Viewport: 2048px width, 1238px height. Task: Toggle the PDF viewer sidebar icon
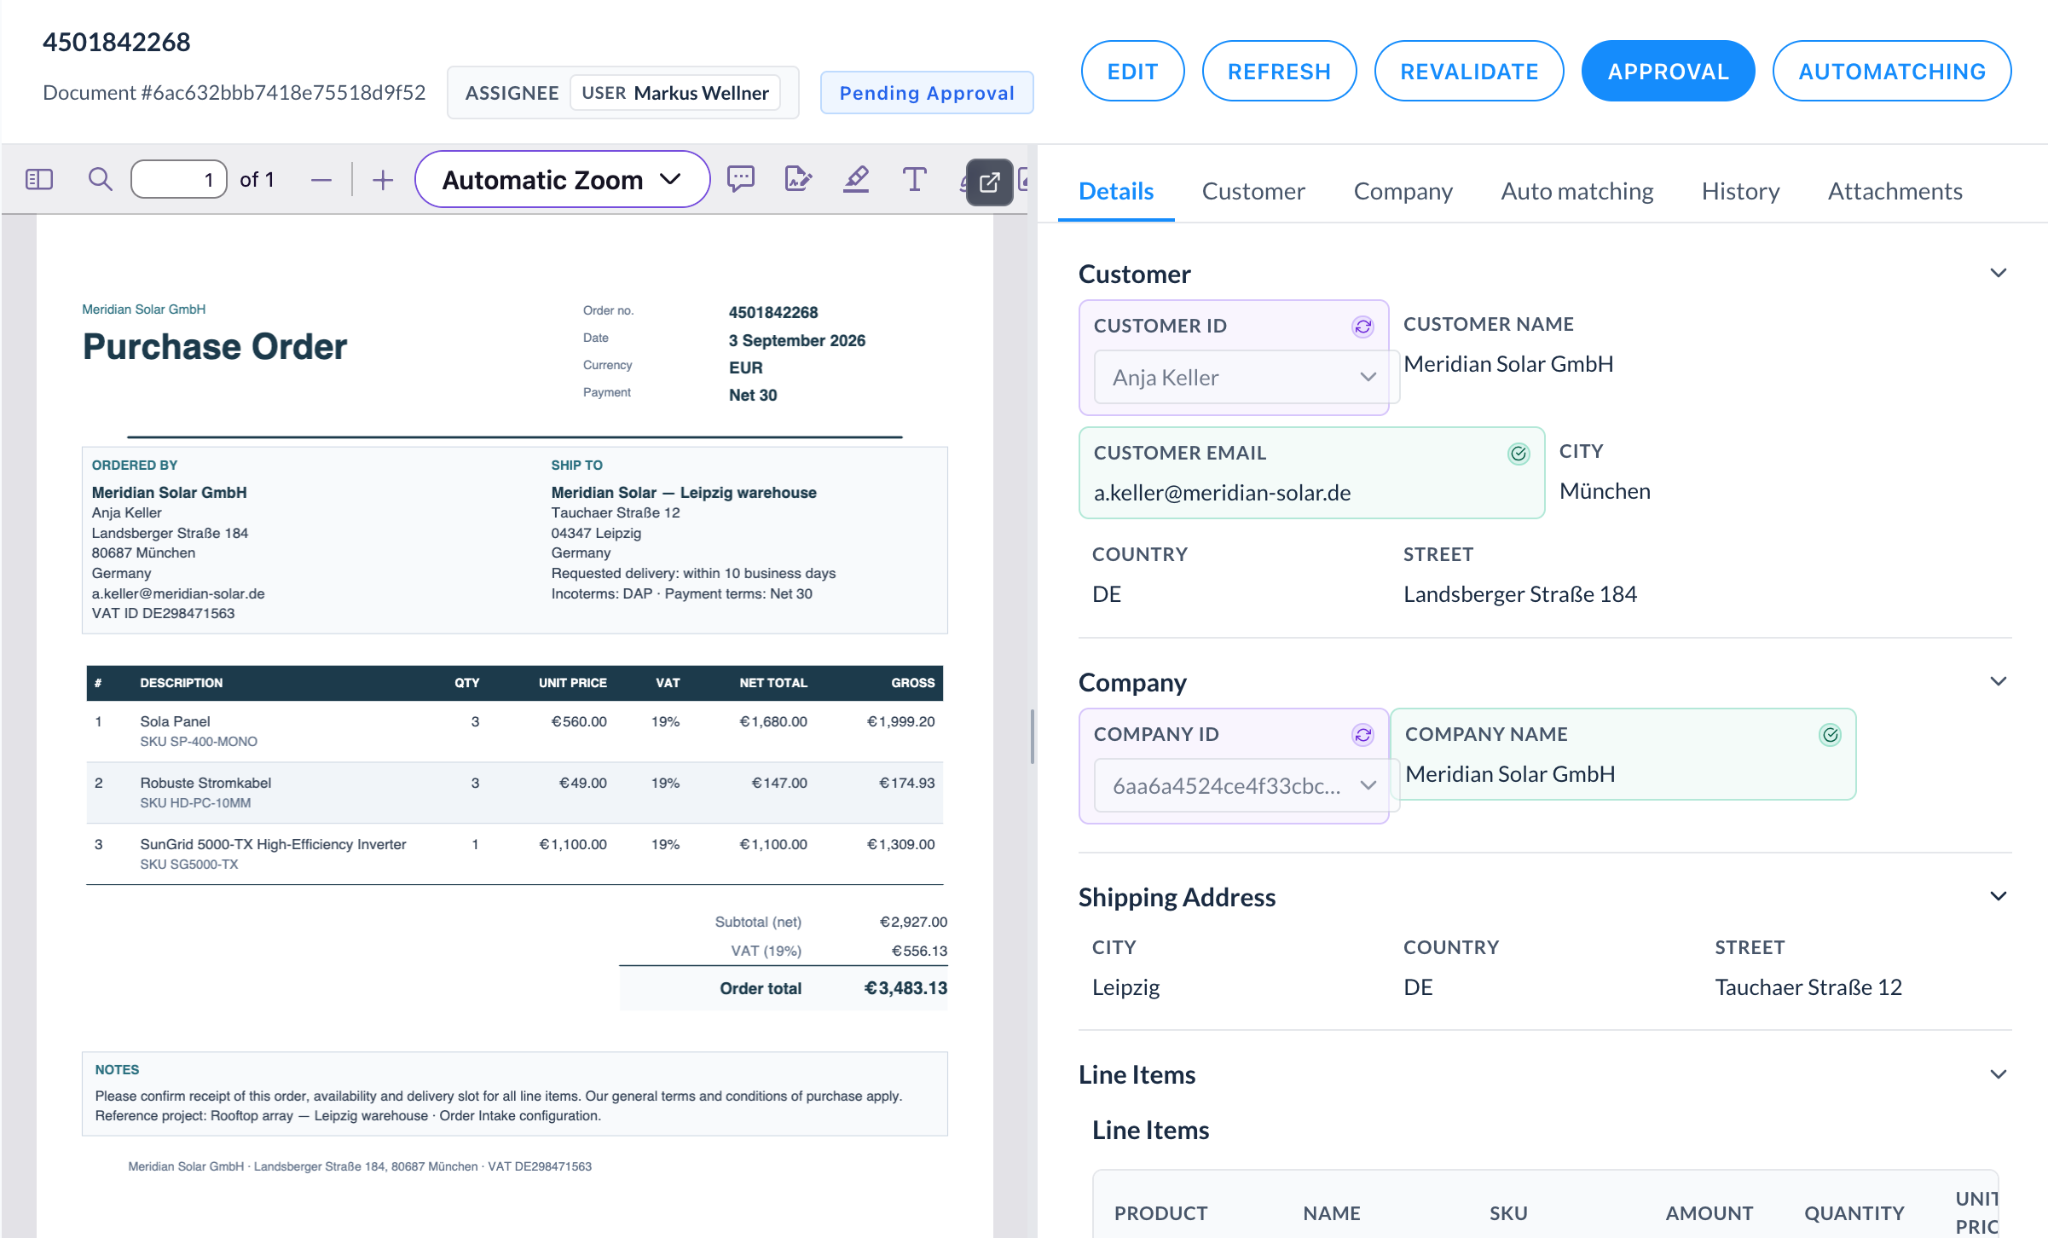39,180
